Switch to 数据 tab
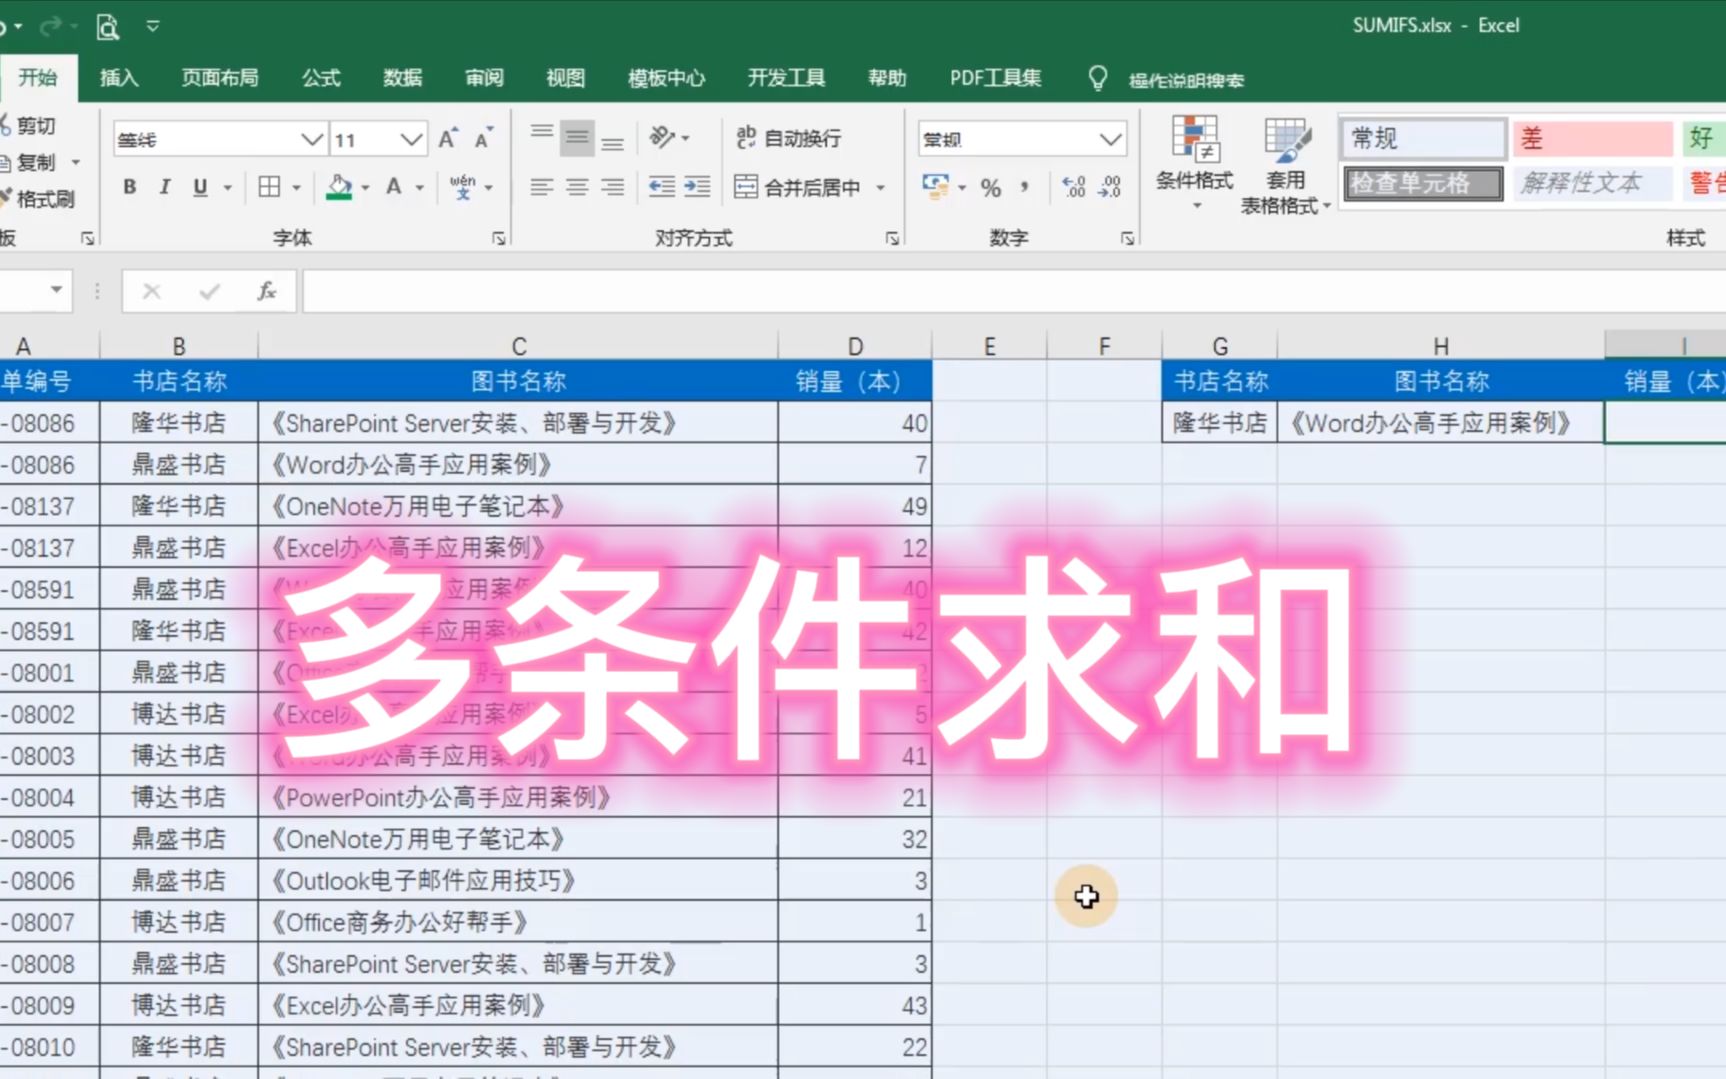The width and height of the screenshot is (1726, 1079). click(403, 78)
